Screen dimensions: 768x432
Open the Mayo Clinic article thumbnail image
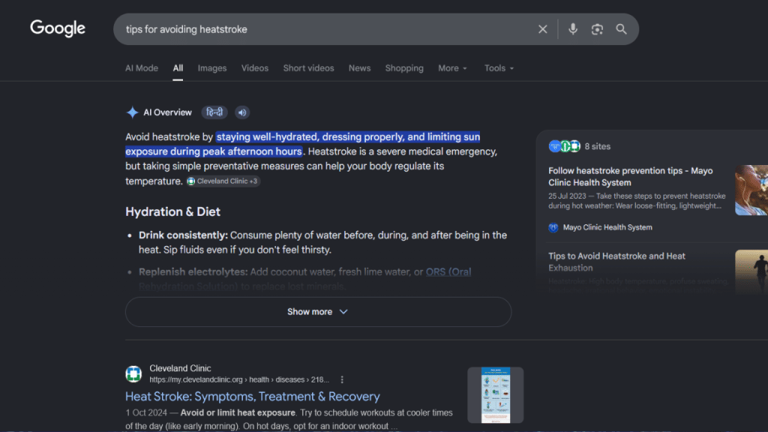pyautogui.click(x=751, y=190)
